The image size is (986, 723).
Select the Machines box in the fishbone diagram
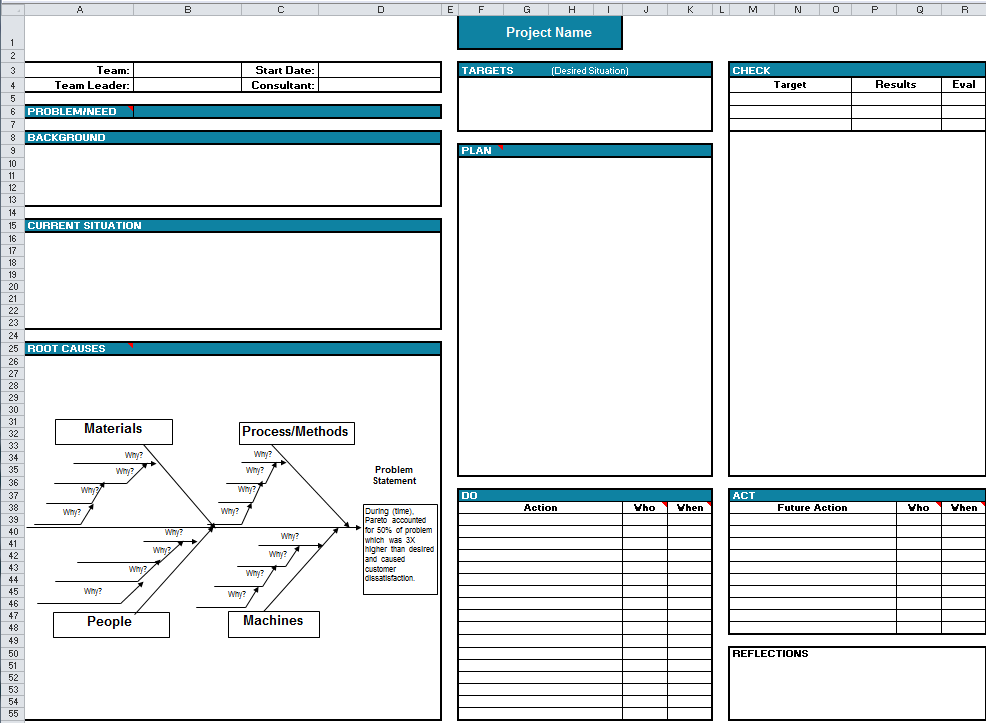point(273,623)
